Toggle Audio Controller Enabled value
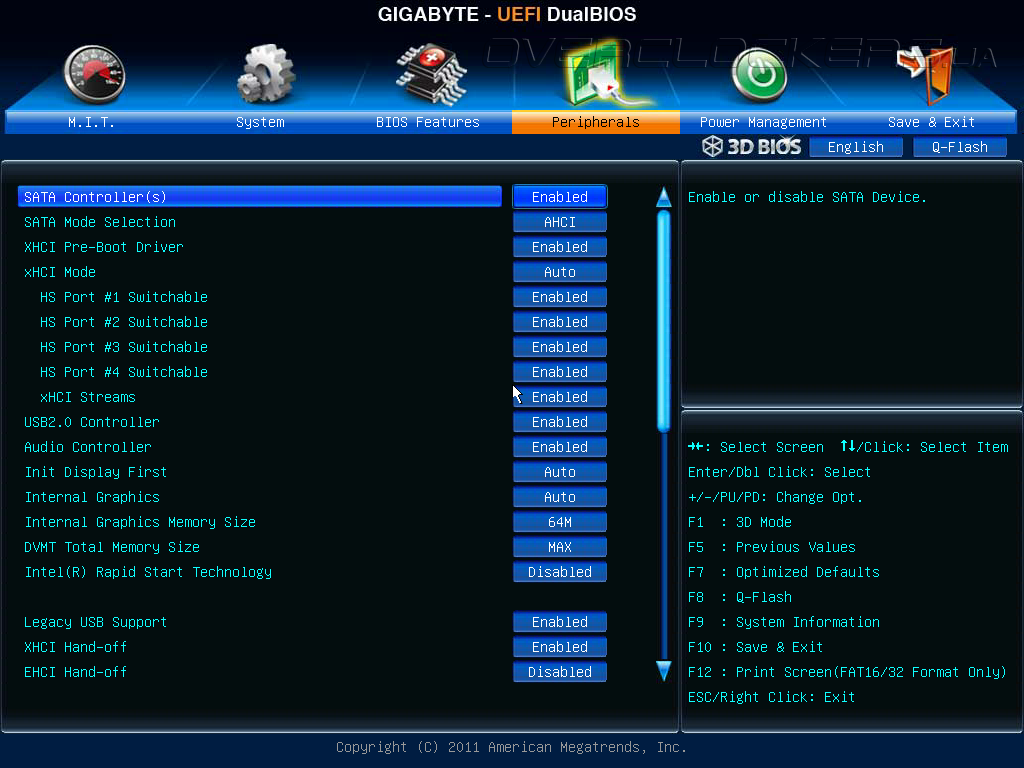This screenshot has height=768, width=1024. [560, 447]
